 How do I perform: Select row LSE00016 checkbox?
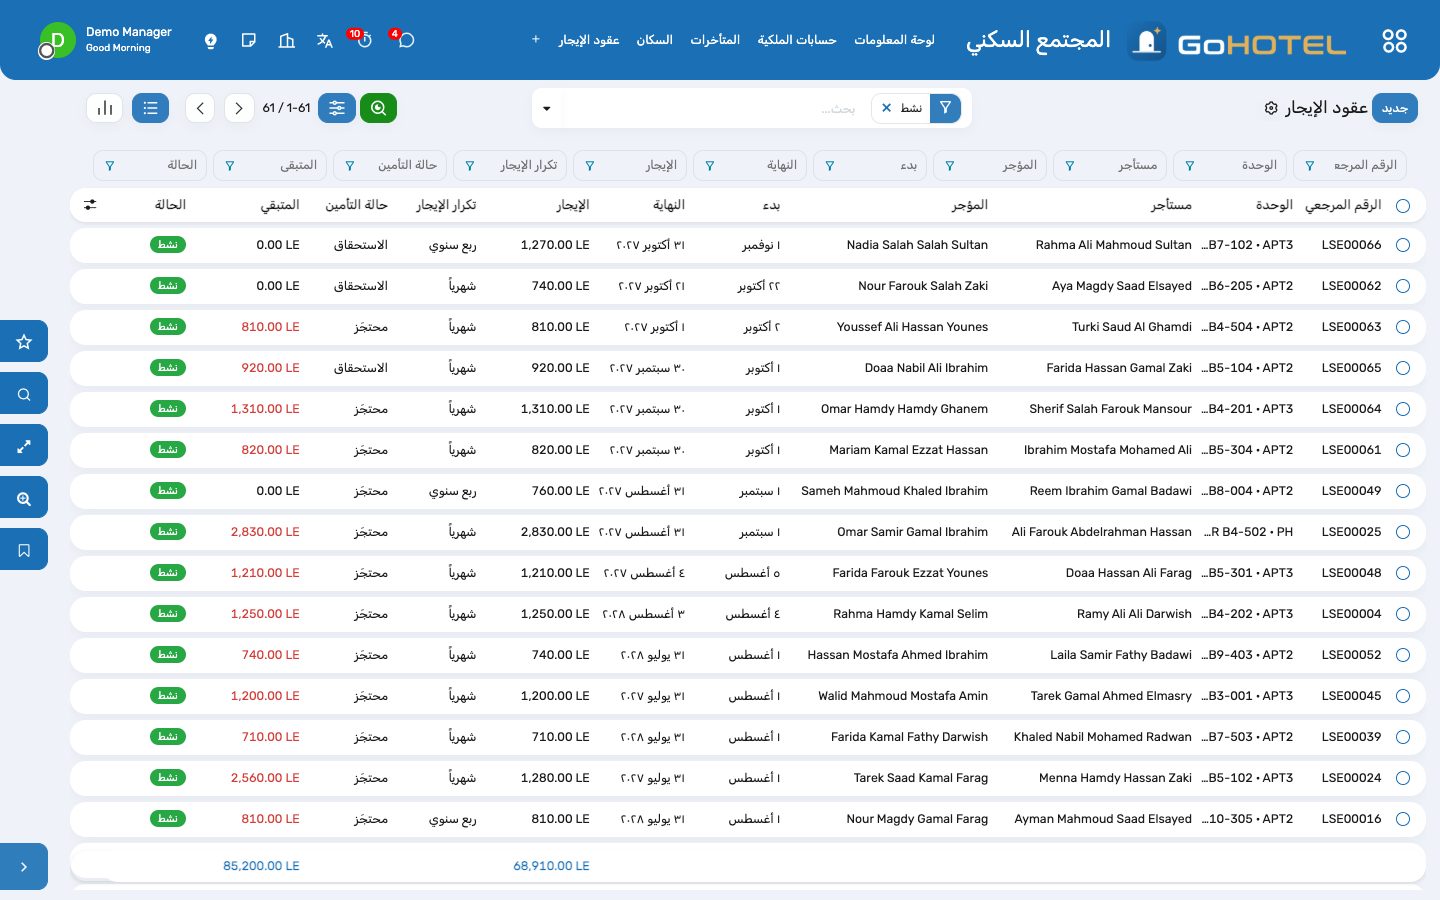1403,819
